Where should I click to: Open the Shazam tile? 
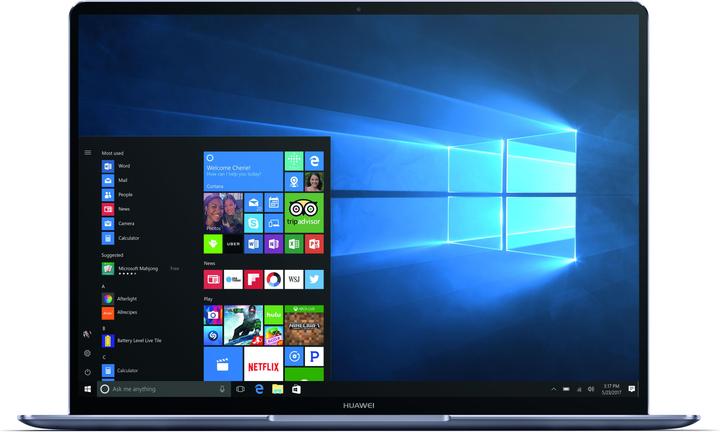click(213, 336)
